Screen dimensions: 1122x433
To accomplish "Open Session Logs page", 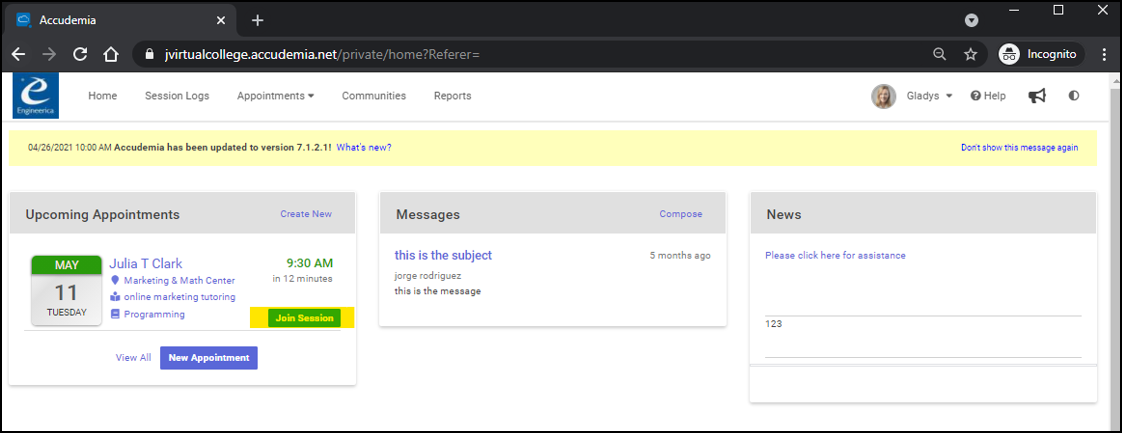I will [x=177, y=96].
